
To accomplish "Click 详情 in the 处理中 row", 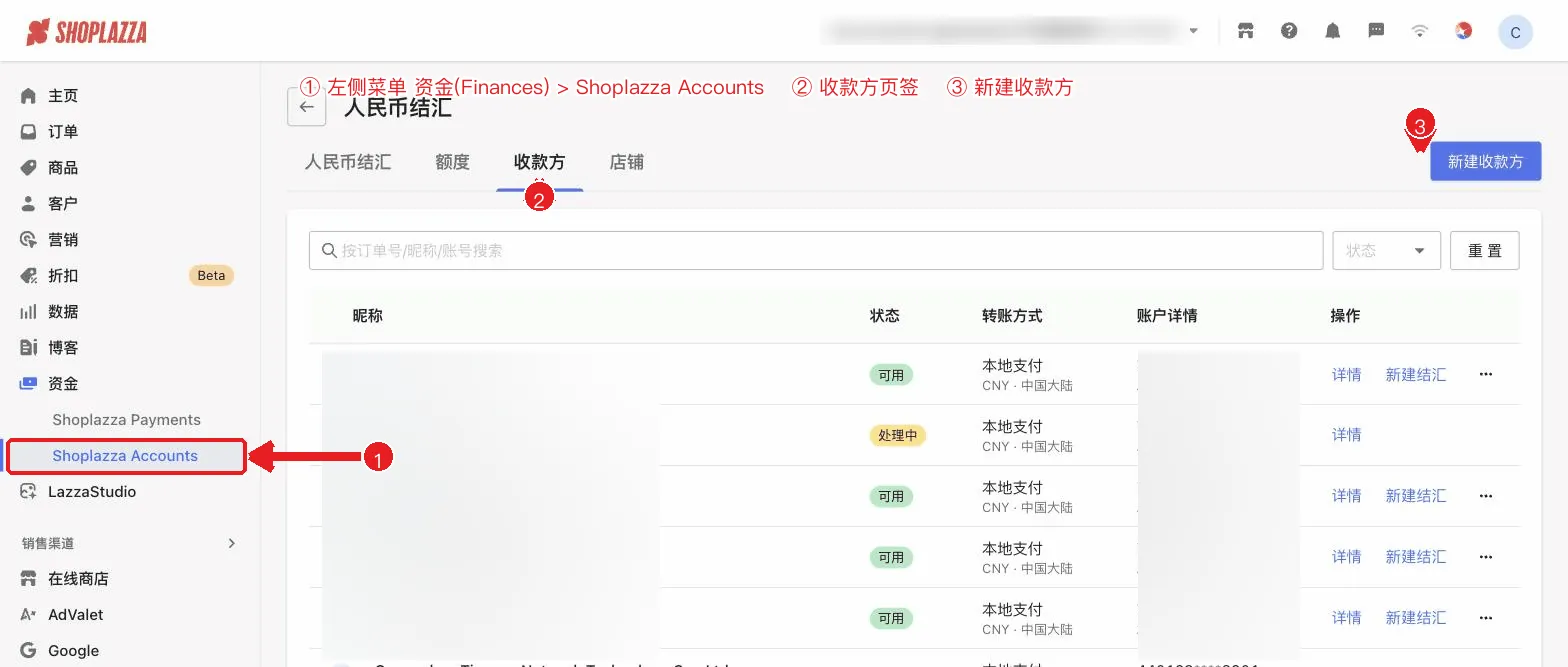I will click(1346, 435).
